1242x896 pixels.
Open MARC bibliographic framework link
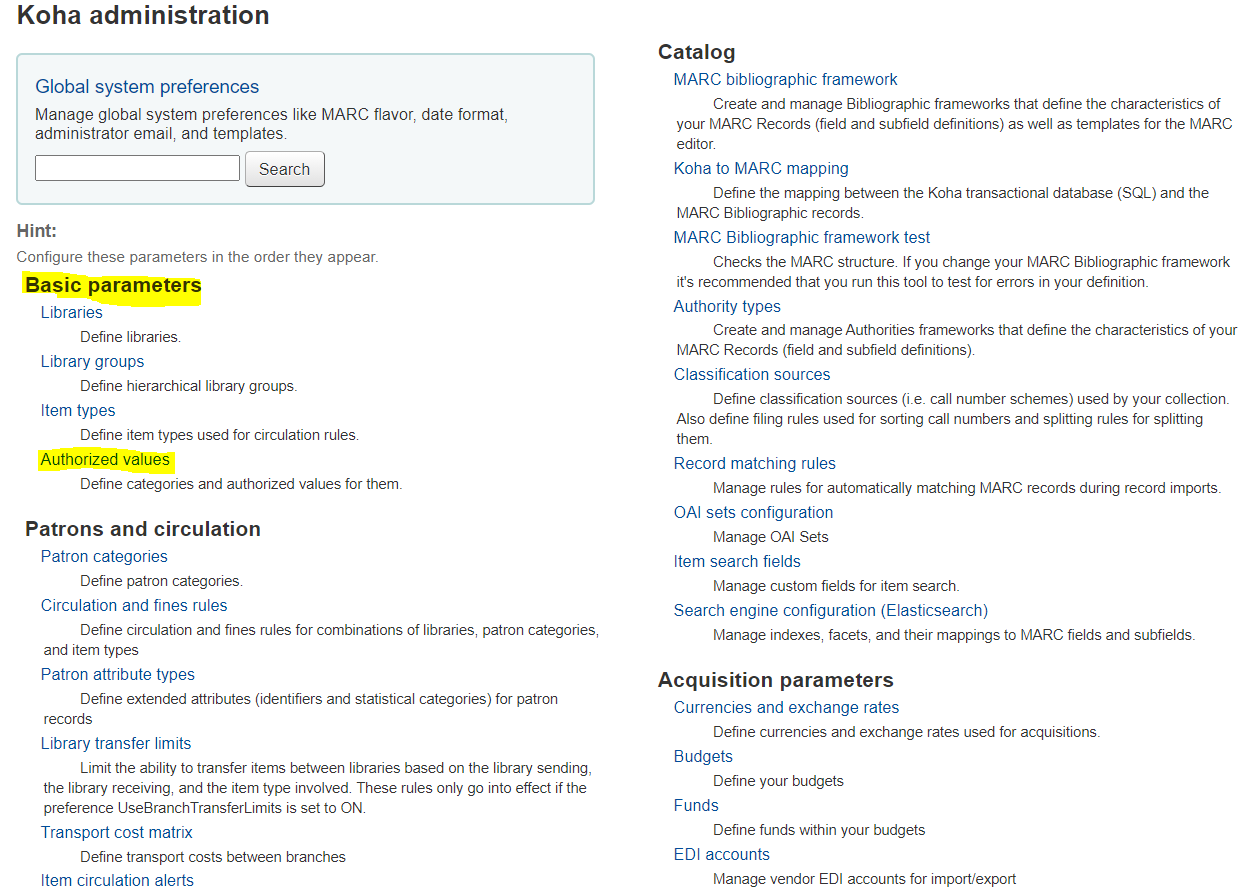pos(786,79)
